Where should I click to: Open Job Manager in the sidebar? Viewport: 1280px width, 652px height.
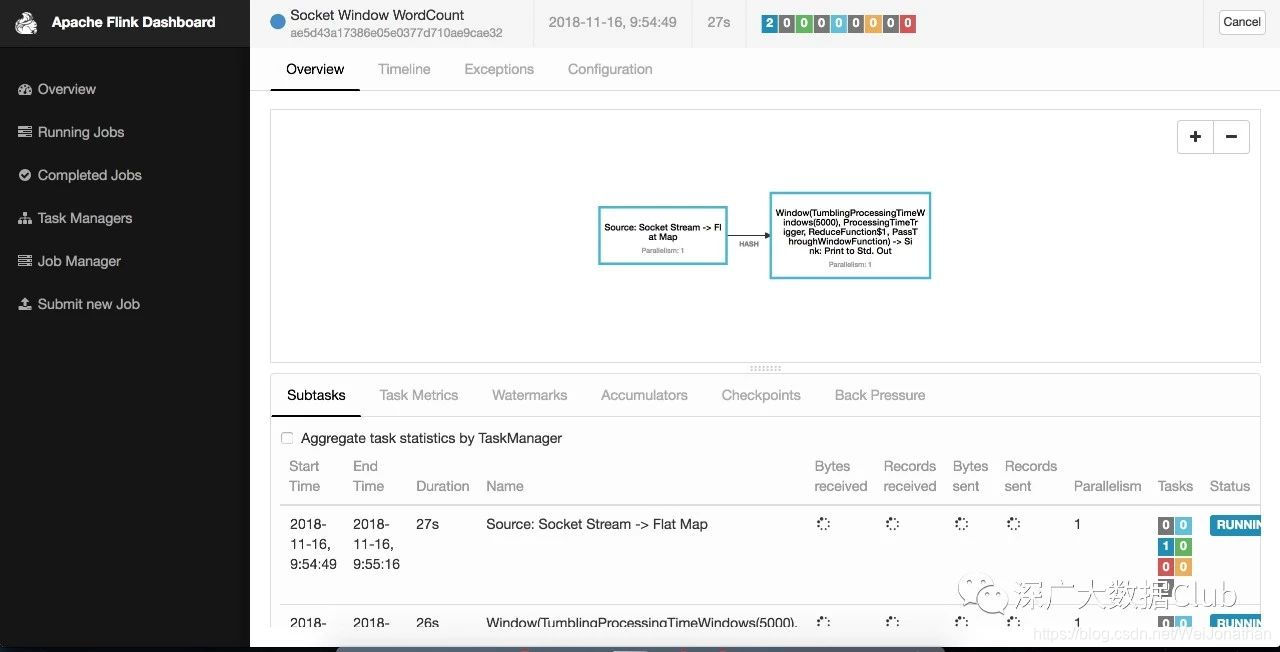click(x=69, y=261)
